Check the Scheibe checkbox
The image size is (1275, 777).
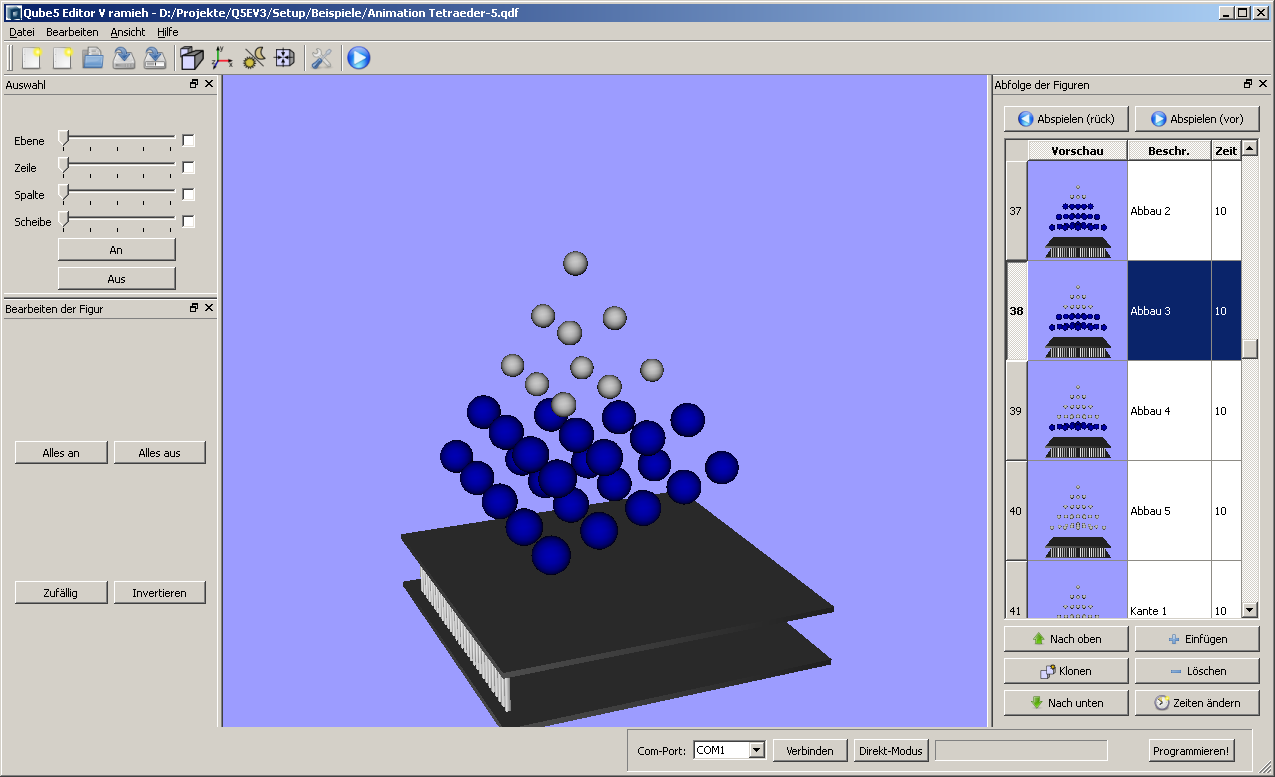[188, 222]
